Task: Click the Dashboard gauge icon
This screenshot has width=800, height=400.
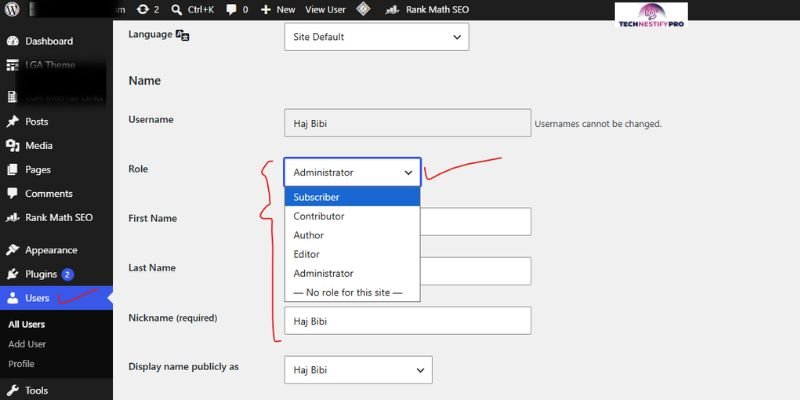Action: pyautogui.click(x=12, y=41)
